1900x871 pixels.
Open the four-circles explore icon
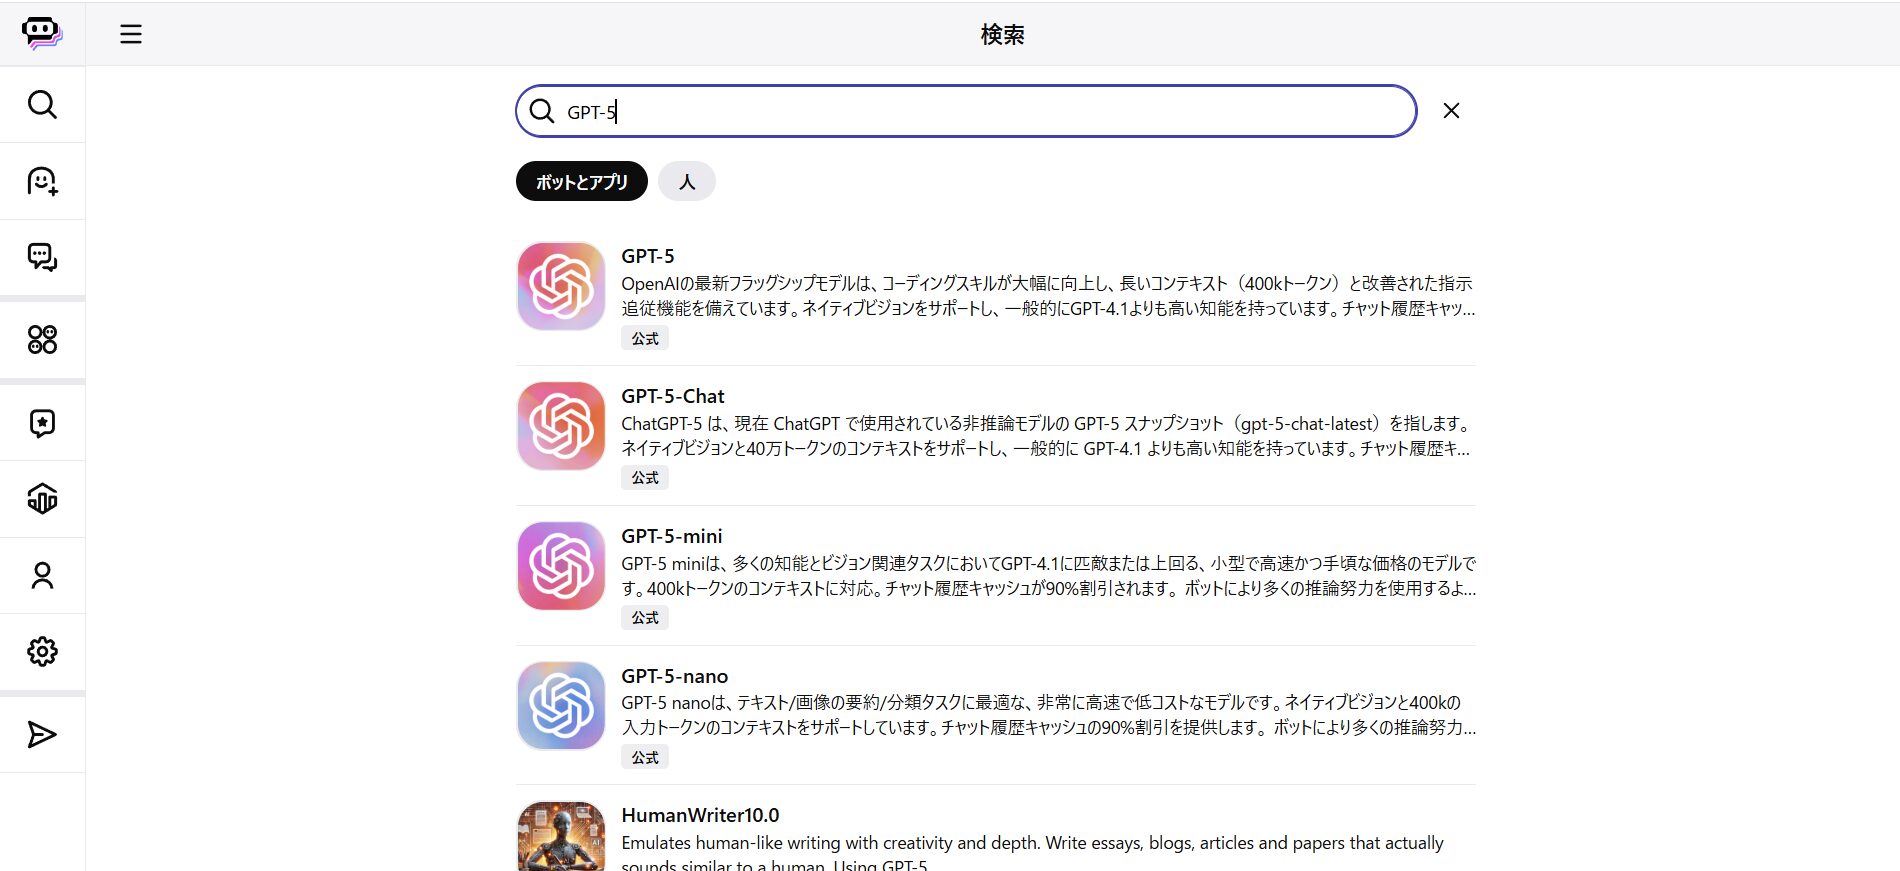tap(42, 340)
